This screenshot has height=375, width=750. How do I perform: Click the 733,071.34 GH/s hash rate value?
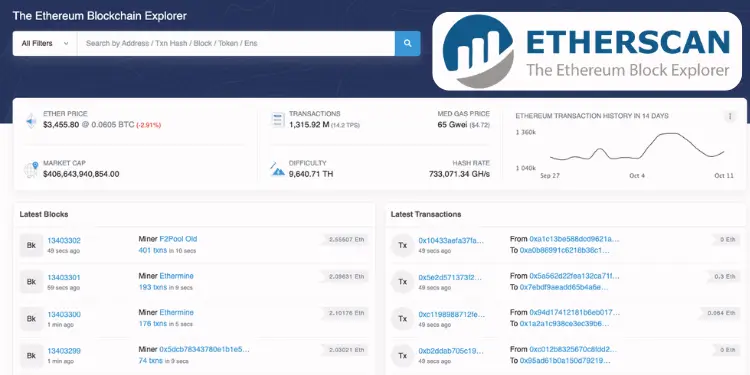tap(459, 174)
